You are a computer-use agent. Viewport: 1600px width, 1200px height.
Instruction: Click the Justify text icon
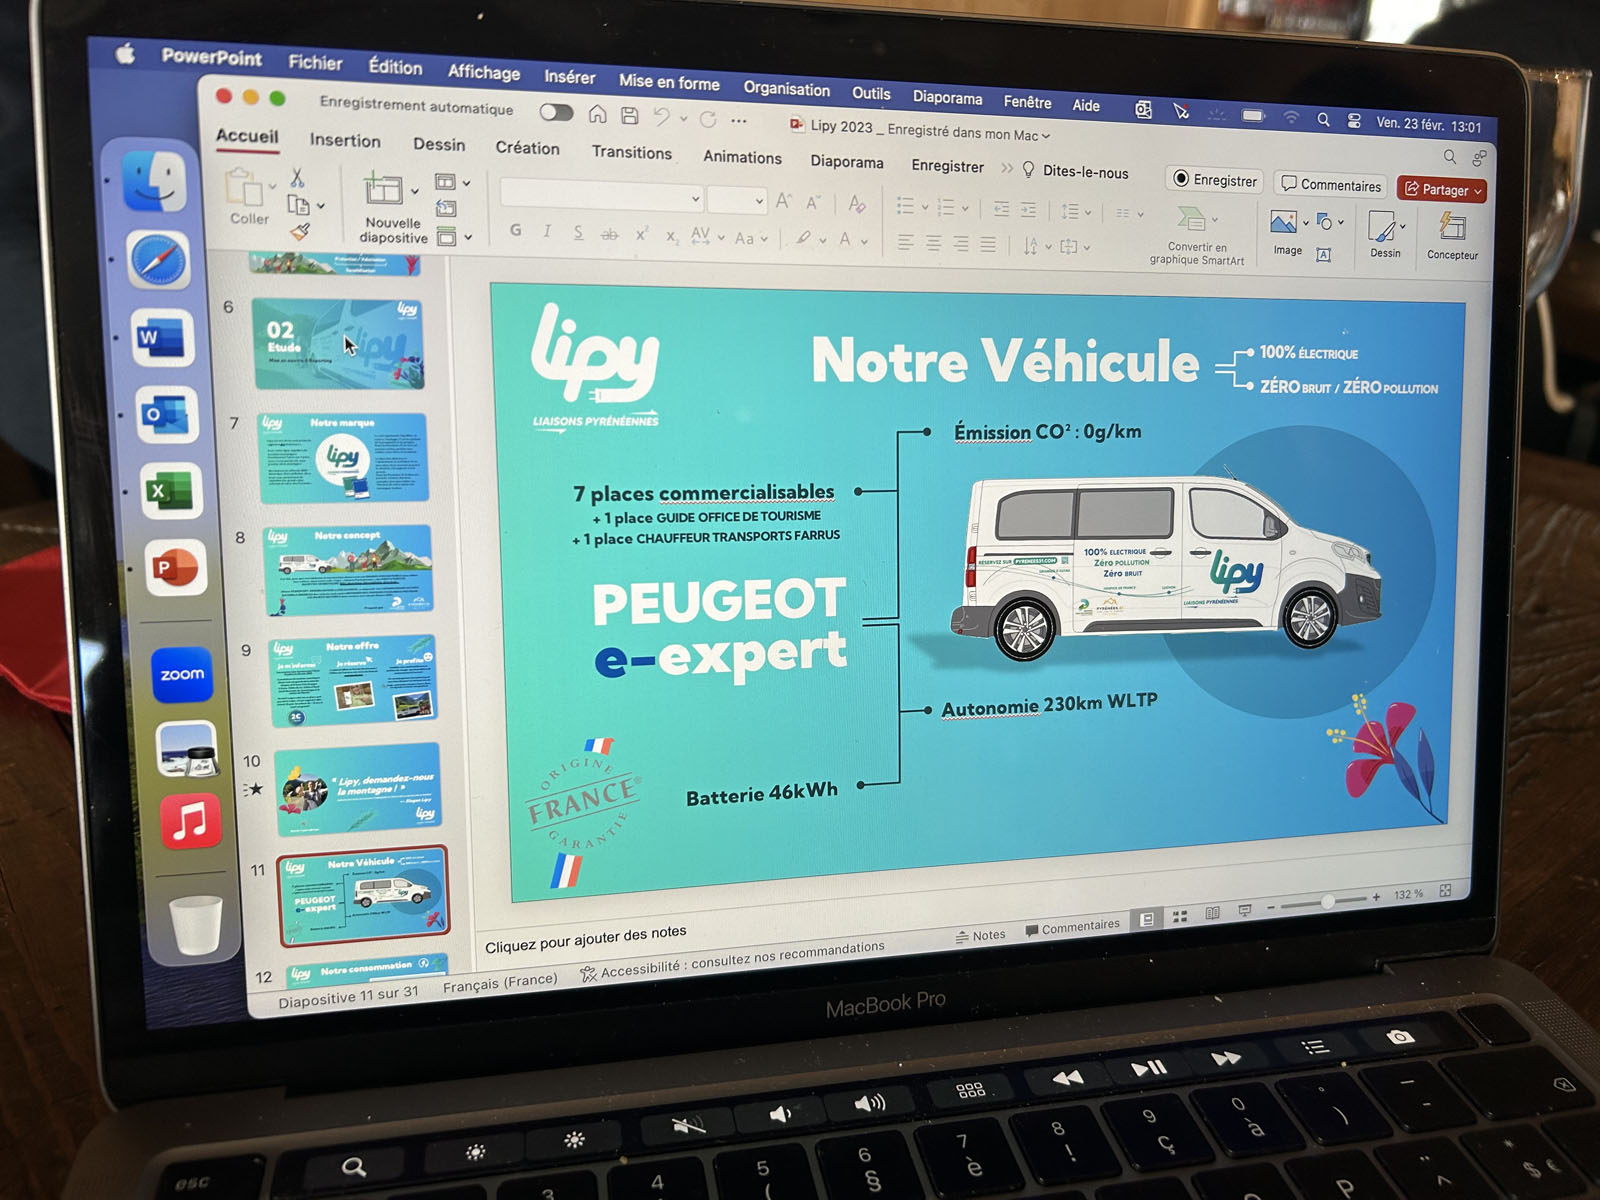(x=987, y=245)
